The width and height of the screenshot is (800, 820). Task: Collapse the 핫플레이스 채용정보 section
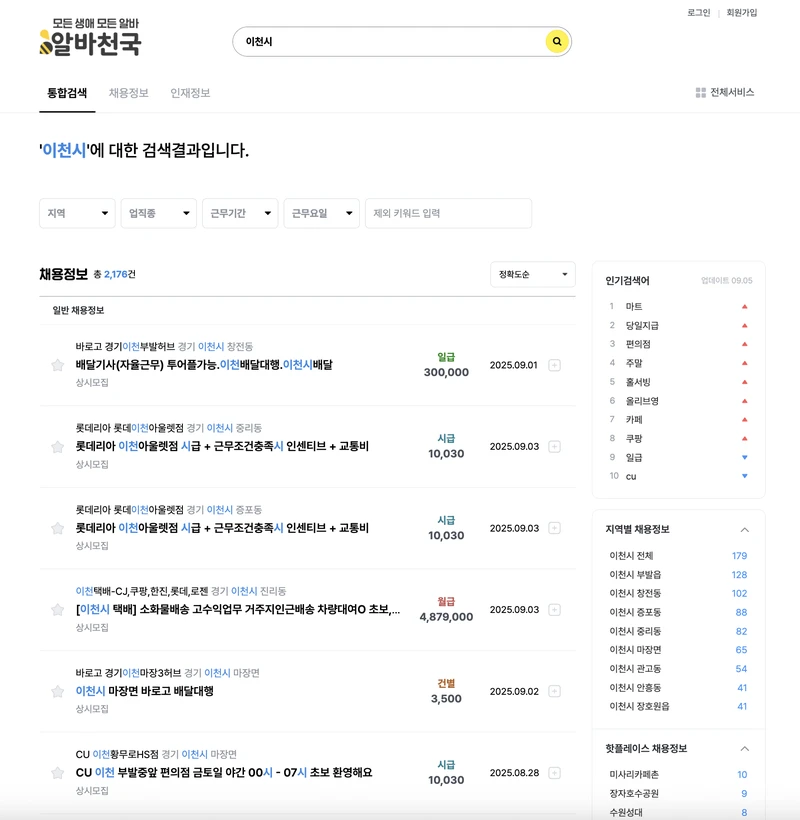point(743,747)
